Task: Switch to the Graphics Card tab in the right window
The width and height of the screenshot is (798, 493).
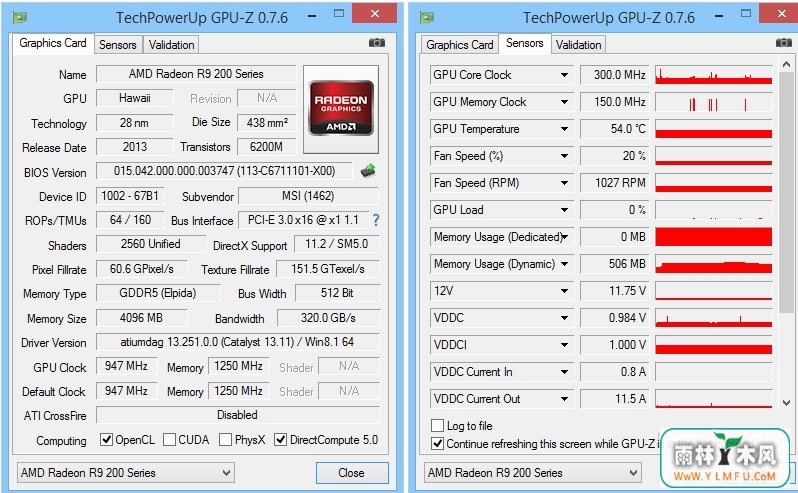Action: click(460, 45)
